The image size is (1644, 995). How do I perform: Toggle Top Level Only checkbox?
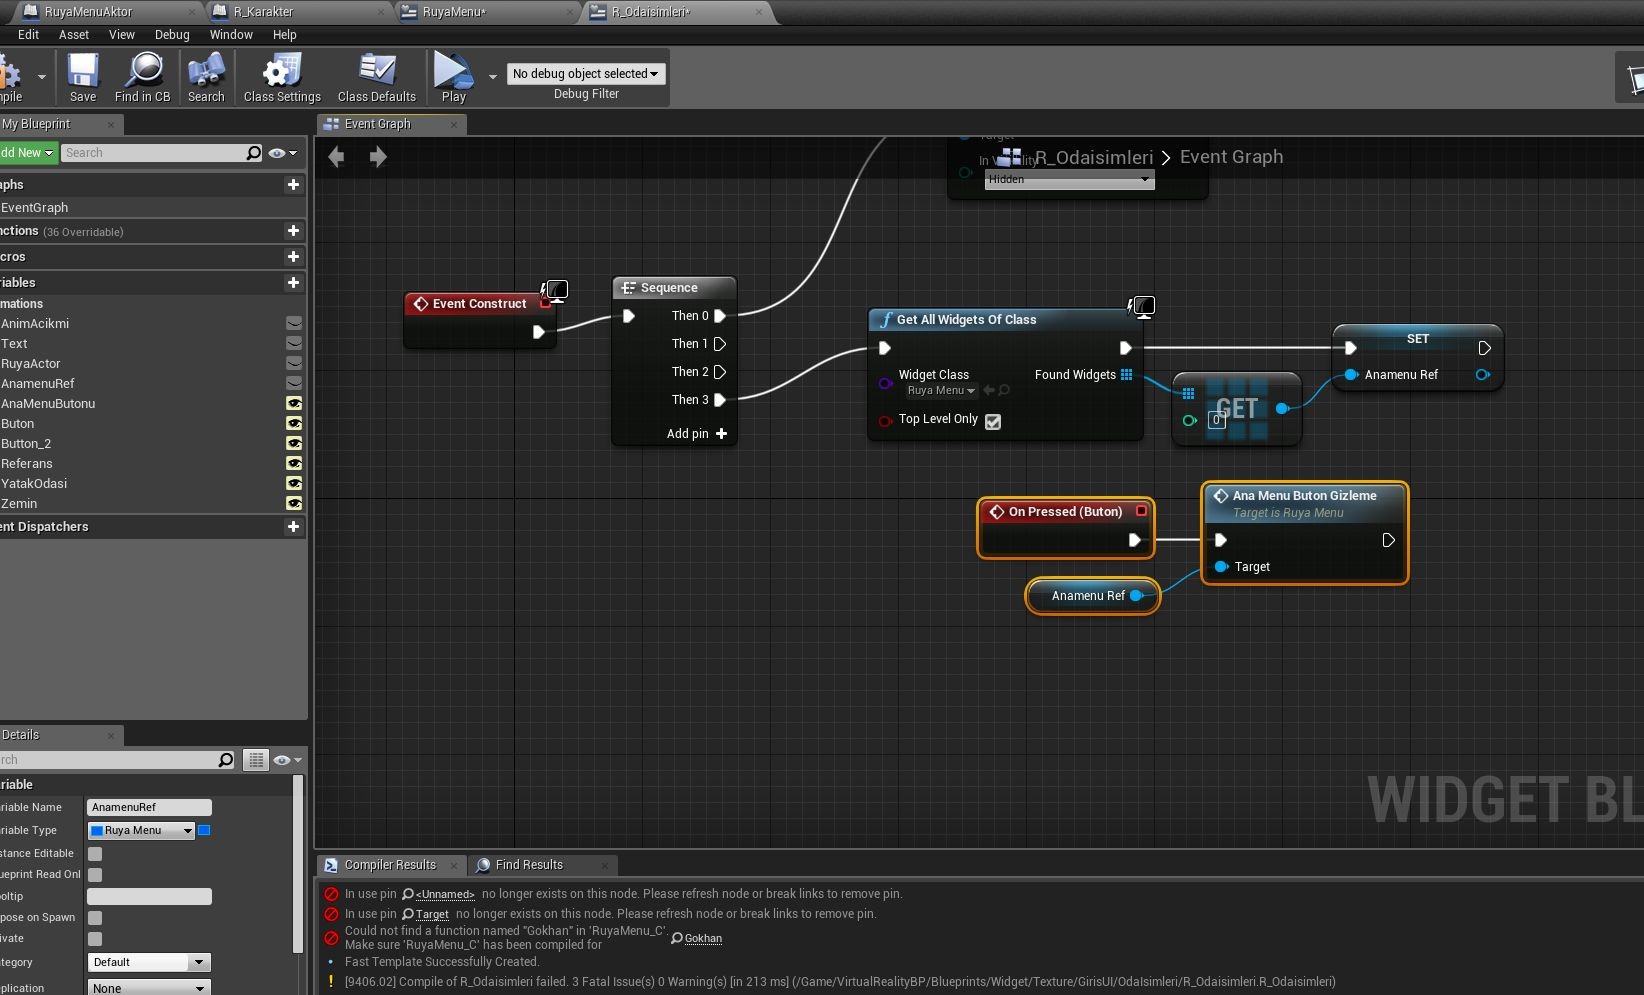tap(993, 422)
